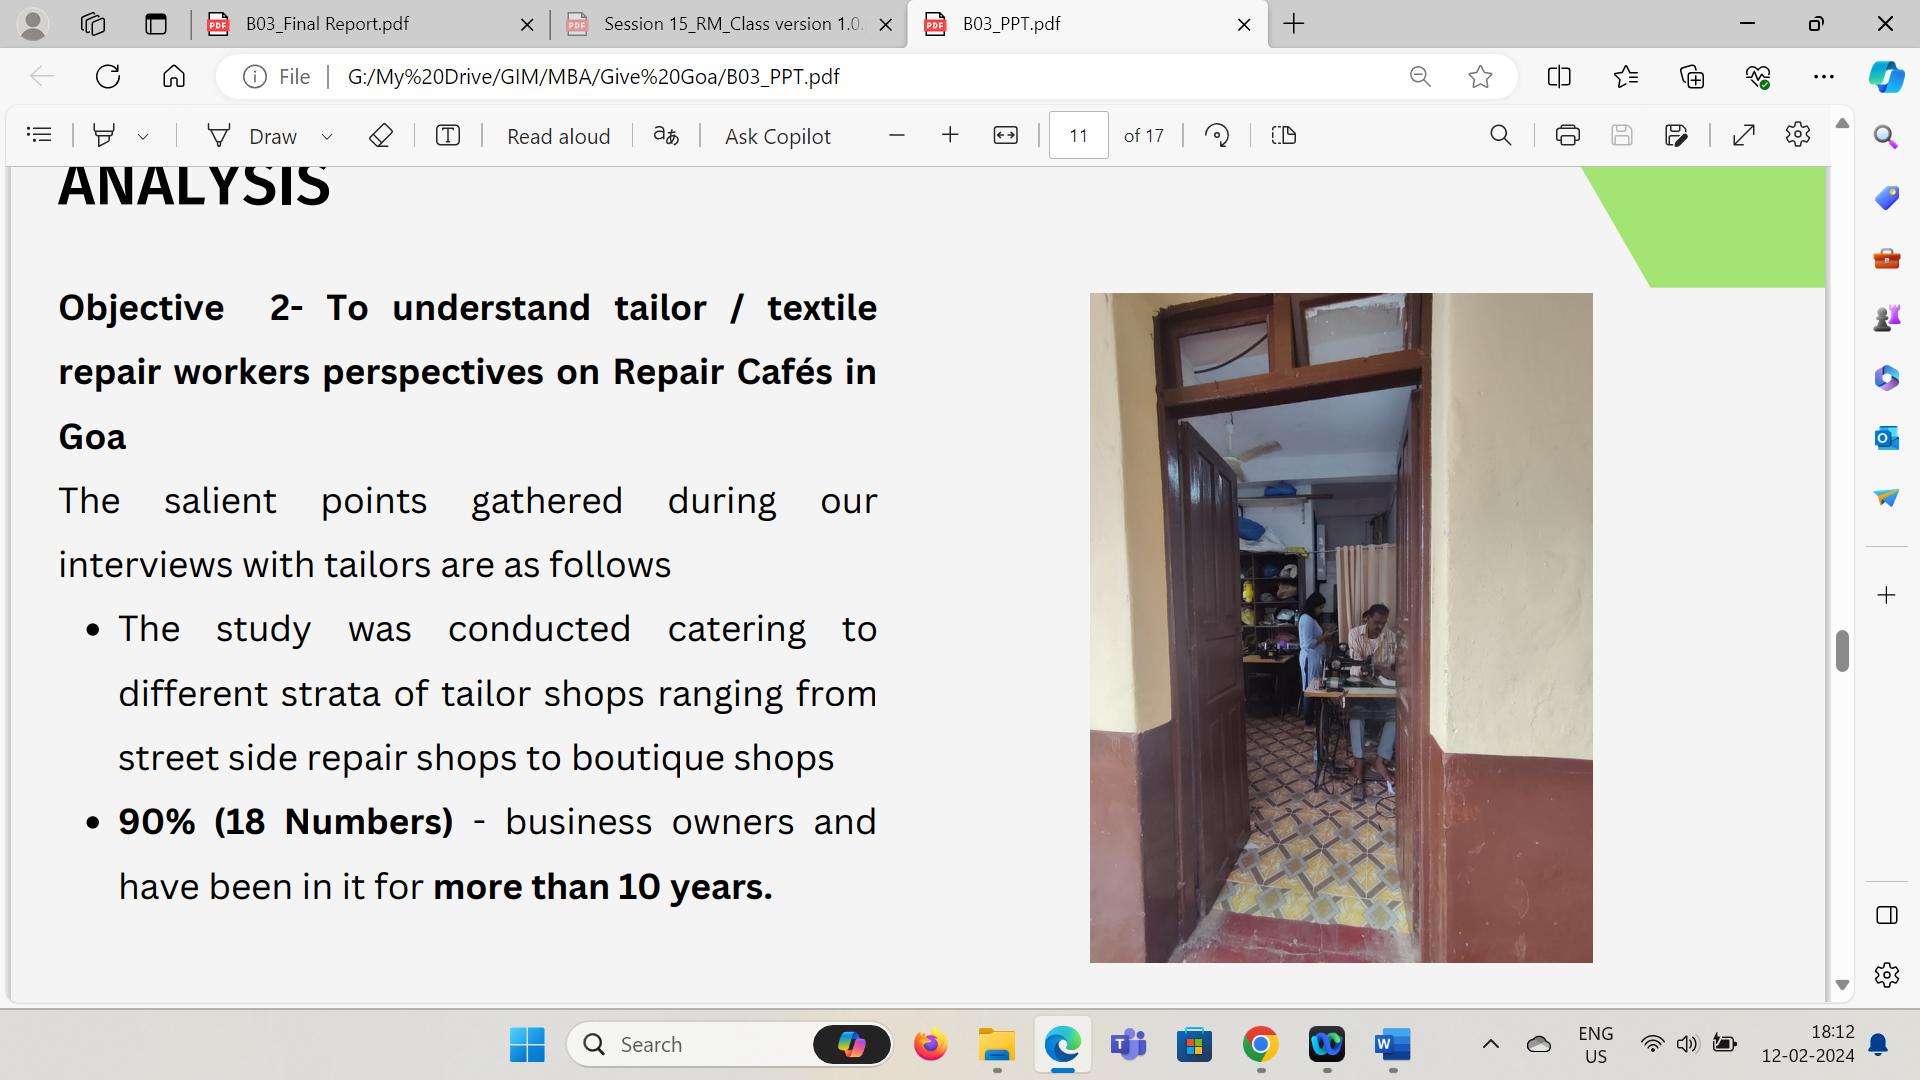Click the Ask Copilot button
Viewport: 1920px width, 1080px height.
pyautogui.click(x=777, y=136)
